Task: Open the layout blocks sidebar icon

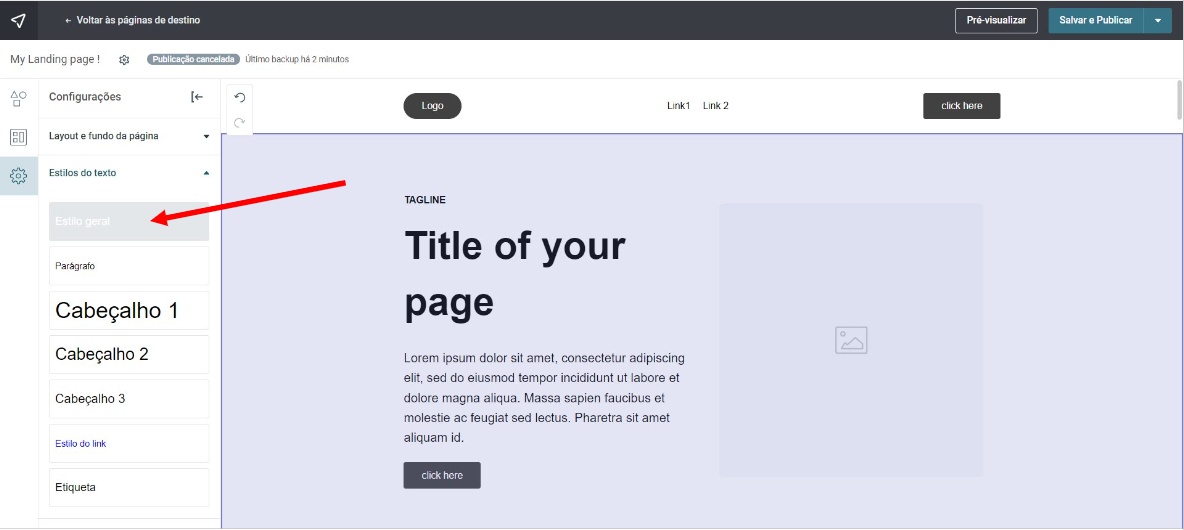Action: tap(19, 137)
